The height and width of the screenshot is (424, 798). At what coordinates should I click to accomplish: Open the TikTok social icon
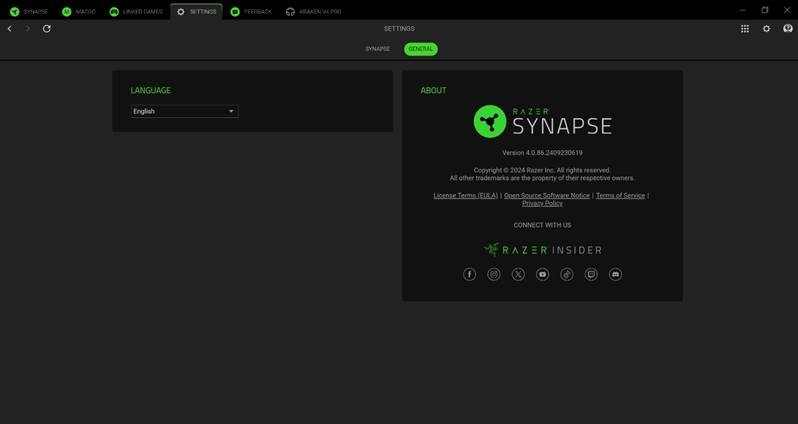tap(566, 274)
